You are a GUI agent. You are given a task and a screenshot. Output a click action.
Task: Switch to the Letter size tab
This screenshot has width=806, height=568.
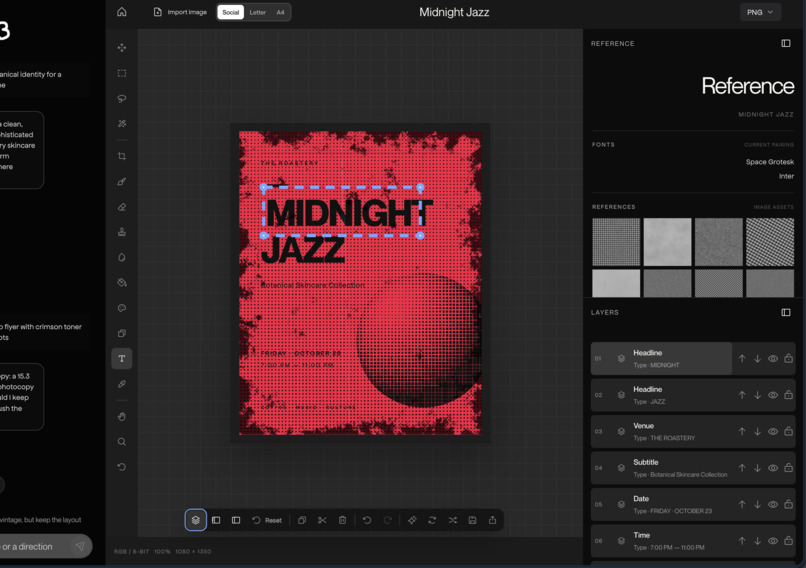click(x=258, y=12)
